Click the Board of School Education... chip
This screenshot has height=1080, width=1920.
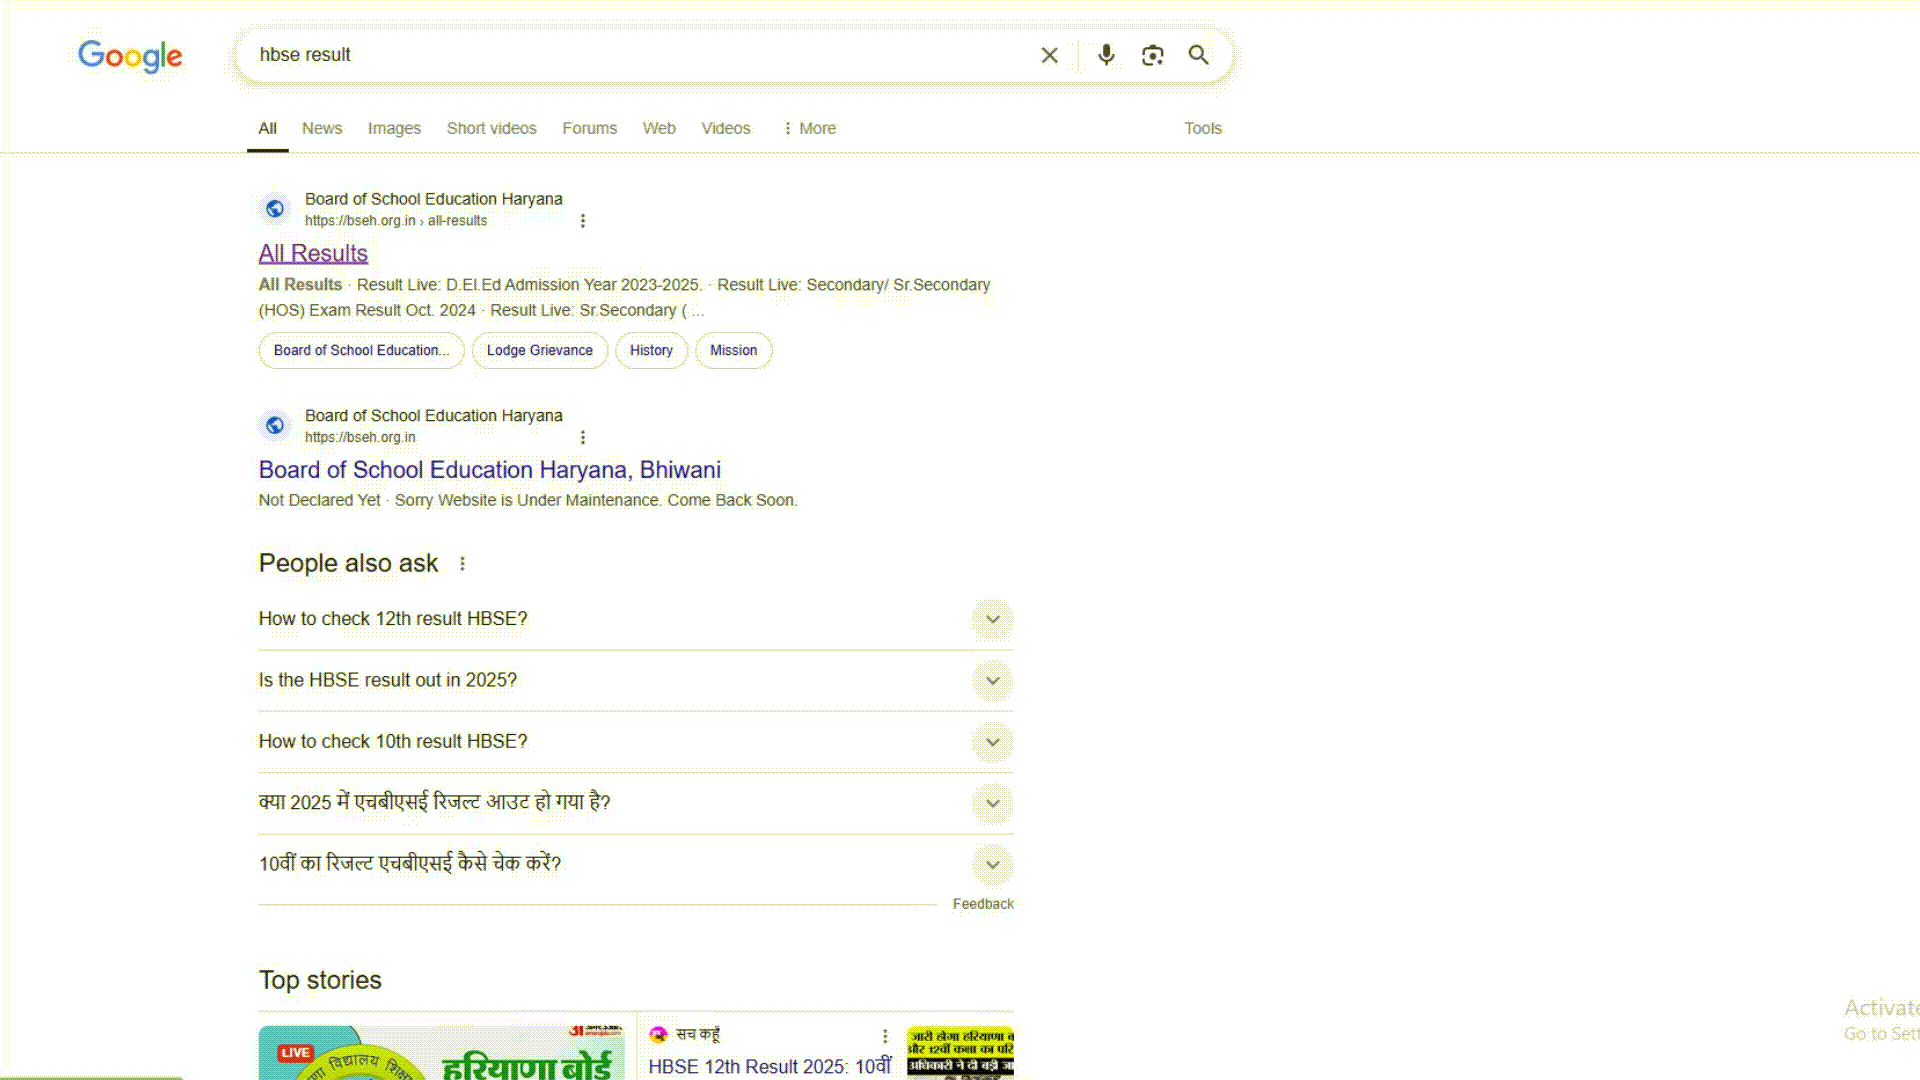[x=361, y=351]
